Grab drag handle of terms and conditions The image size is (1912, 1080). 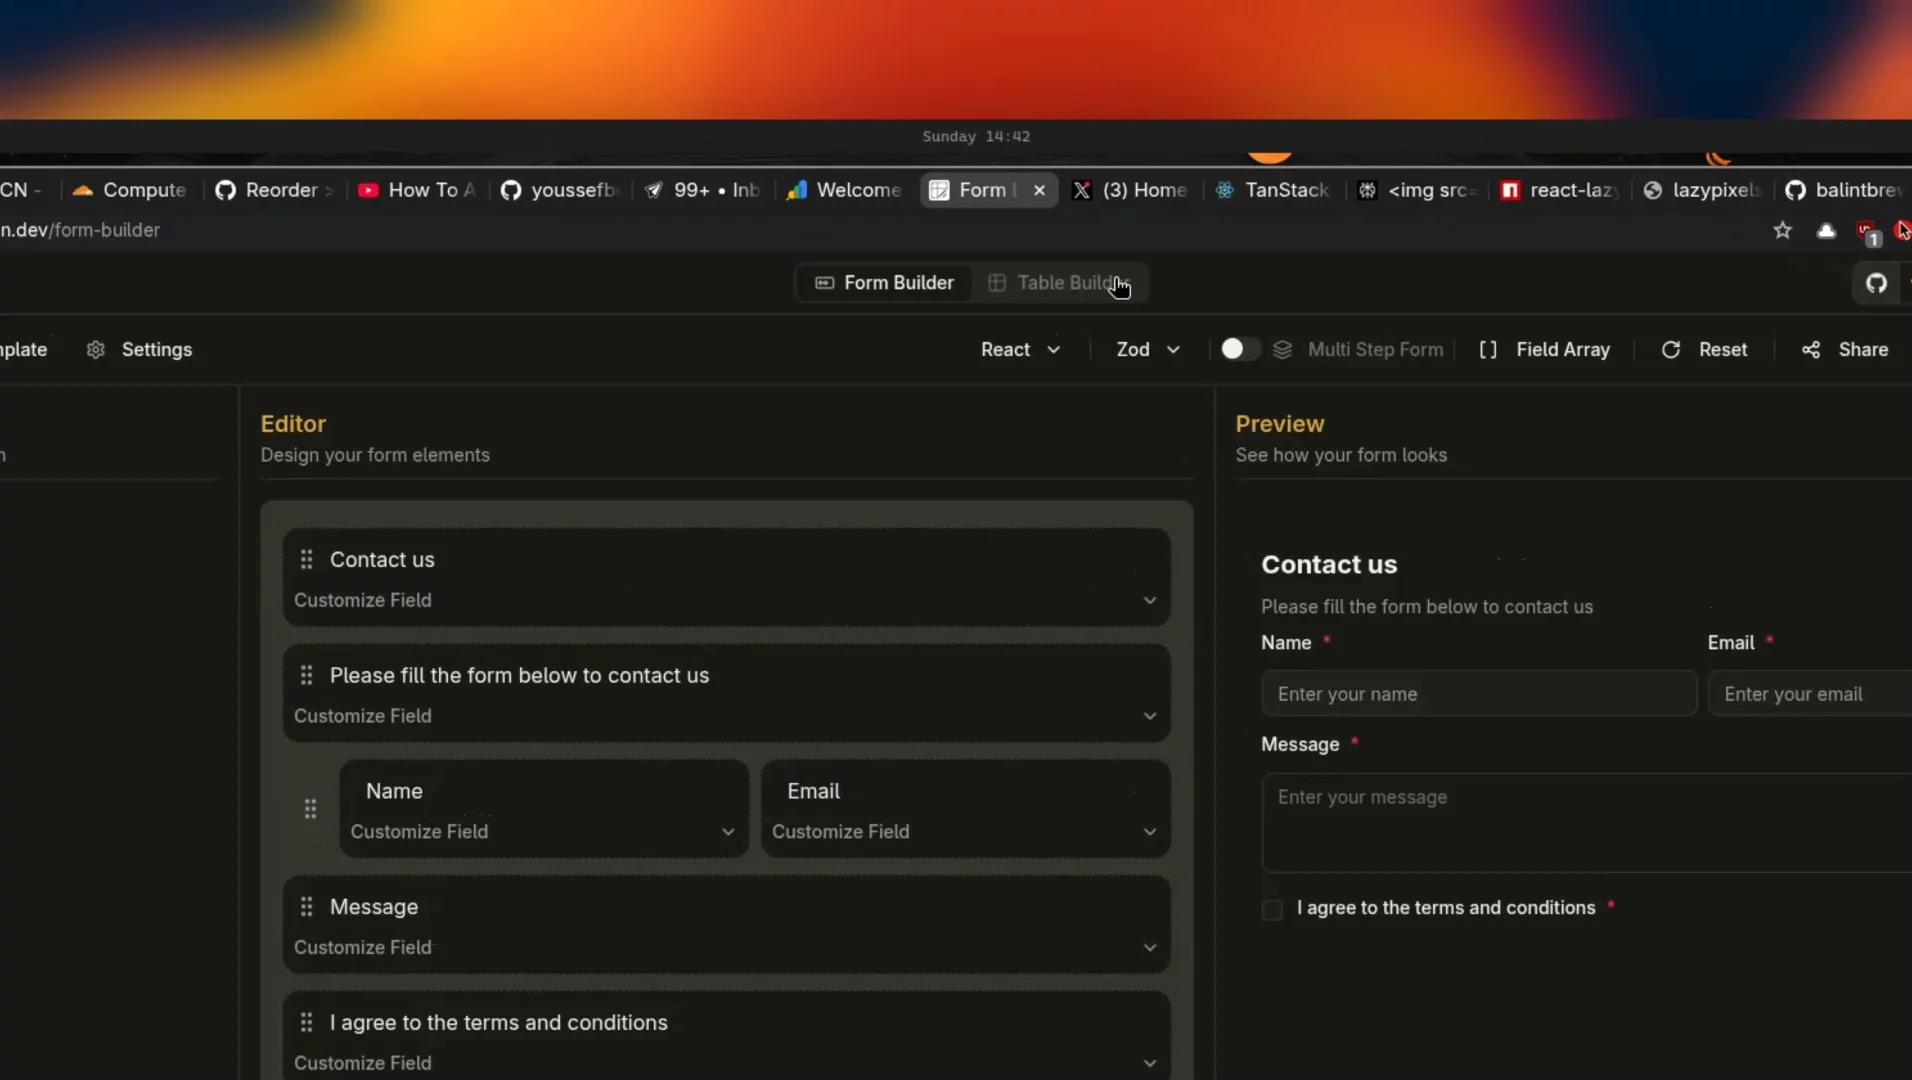pyautogui.click(x=307, y=1022)
